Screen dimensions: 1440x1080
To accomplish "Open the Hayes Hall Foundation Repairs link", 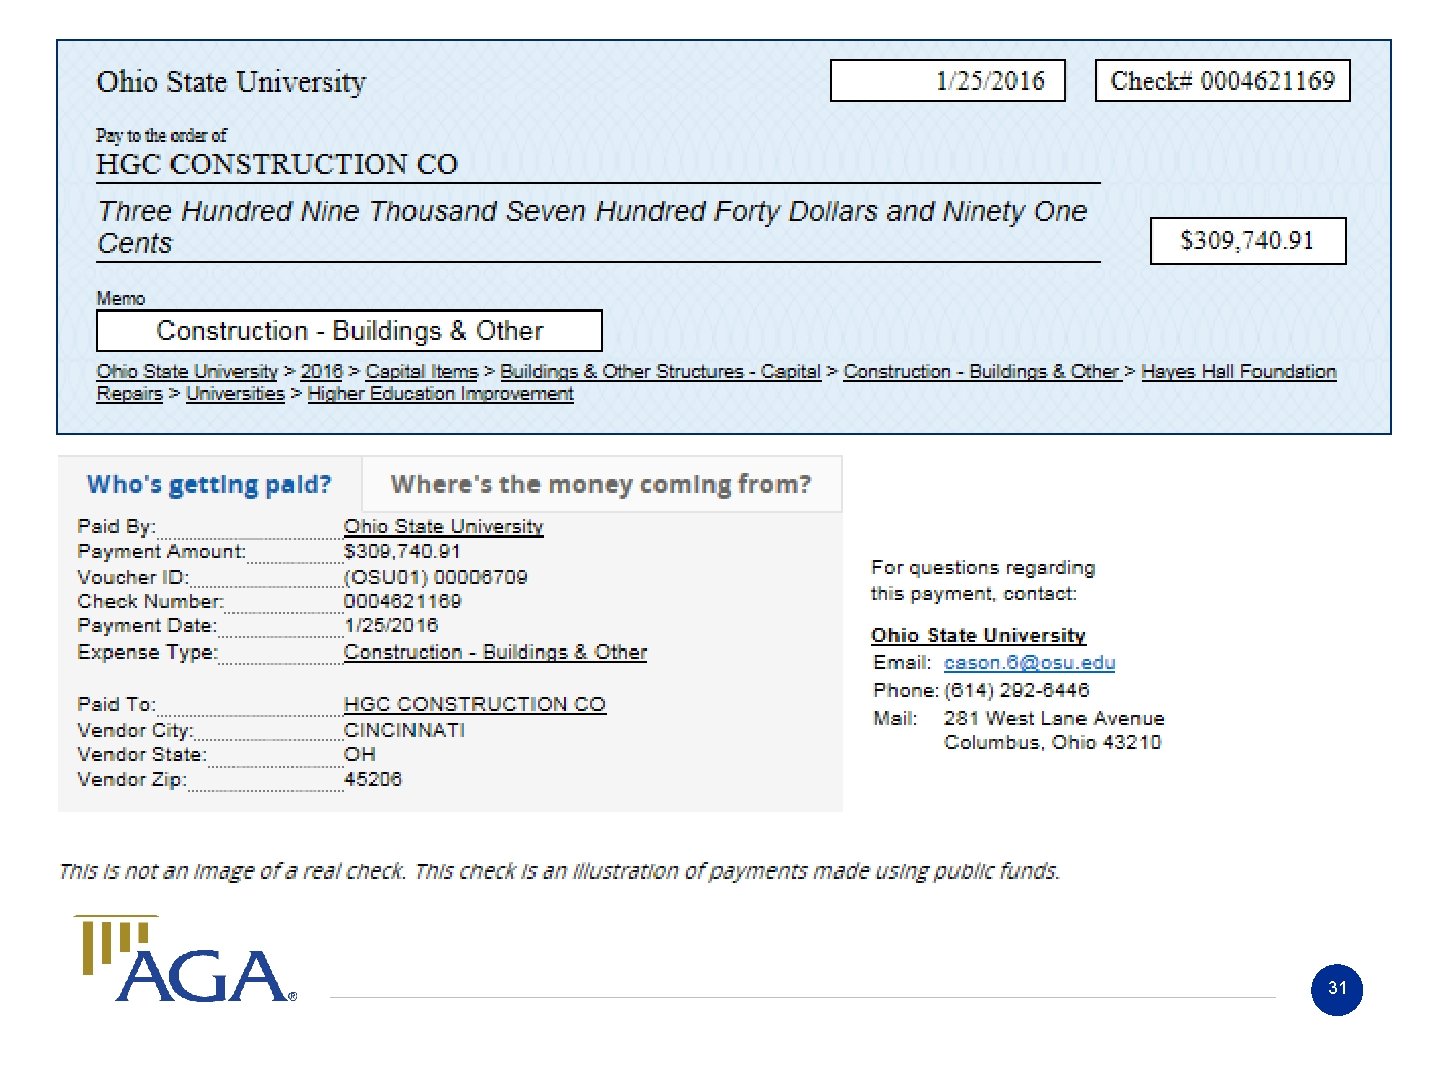I will (x=1238, y=371).
